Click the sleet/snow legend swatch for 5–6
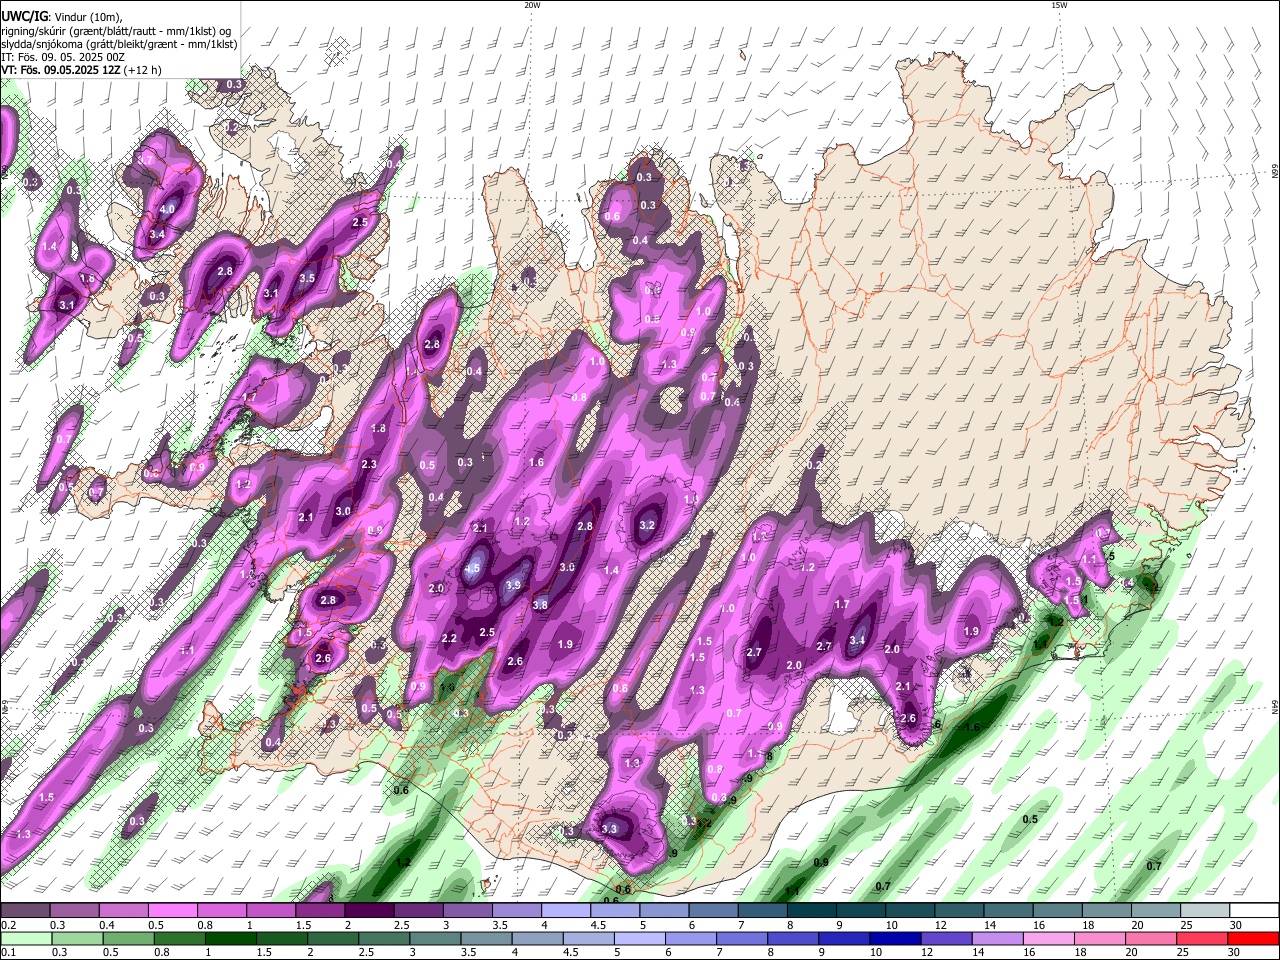1280x960 pixels. [x=664, y=911]
